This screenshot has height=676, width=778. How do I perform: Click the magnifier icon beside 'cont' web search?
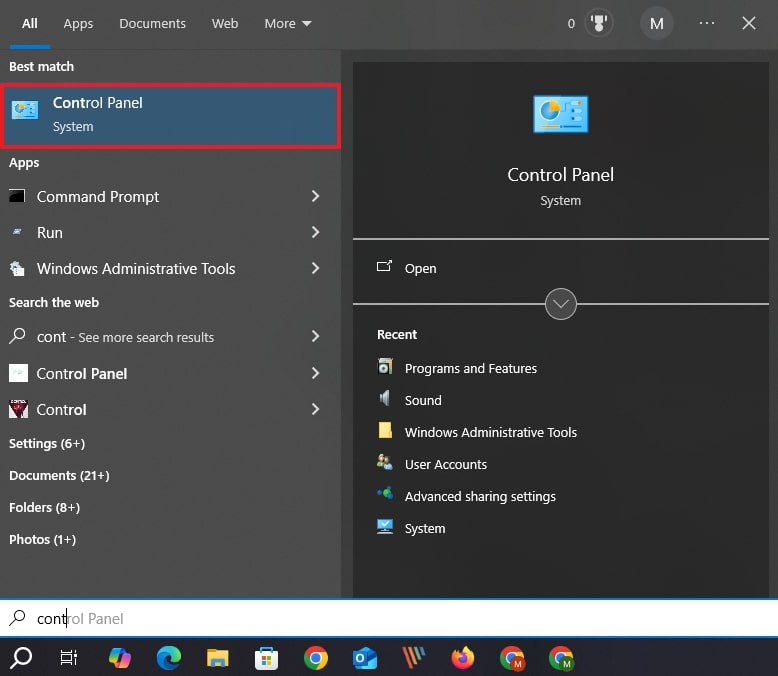click(x=17, y=336)
